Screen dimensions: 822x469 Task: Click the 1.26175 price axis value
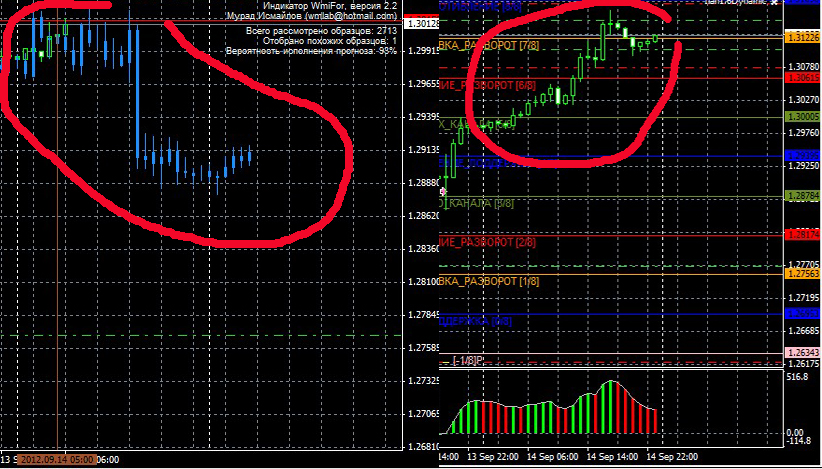pyautogui.click(x=803, y=363)
